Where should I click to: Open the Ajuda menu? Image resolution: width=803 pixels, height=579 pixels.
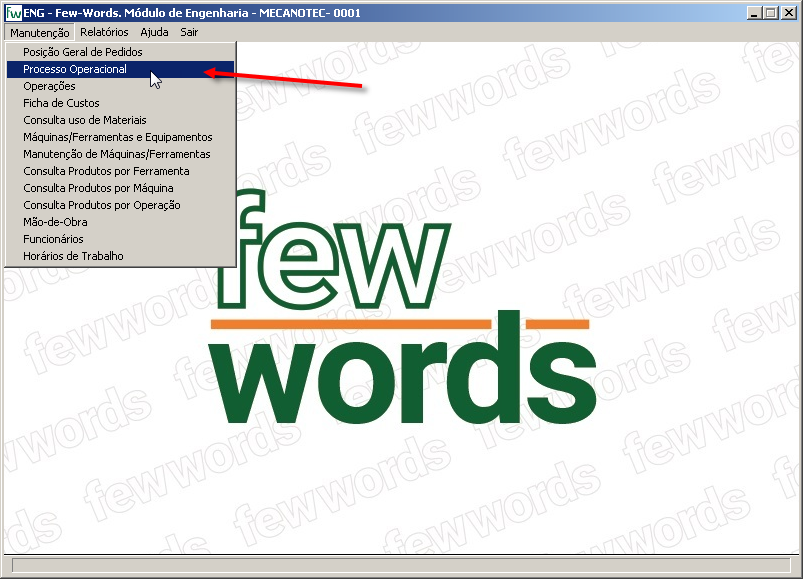pyautogui.click(x=154, y=32)
